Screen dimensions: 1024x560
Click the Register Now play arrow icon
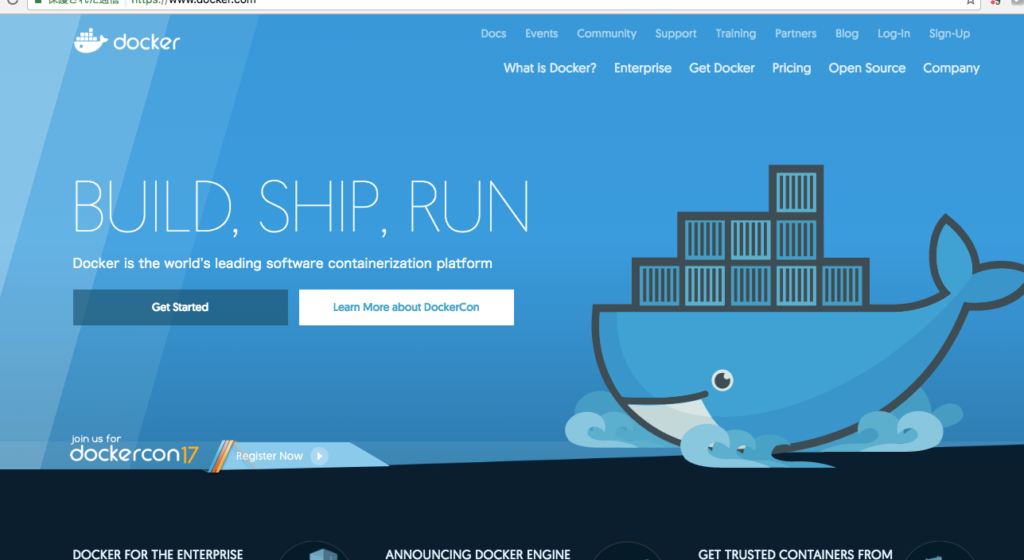[x=319, y=456]
